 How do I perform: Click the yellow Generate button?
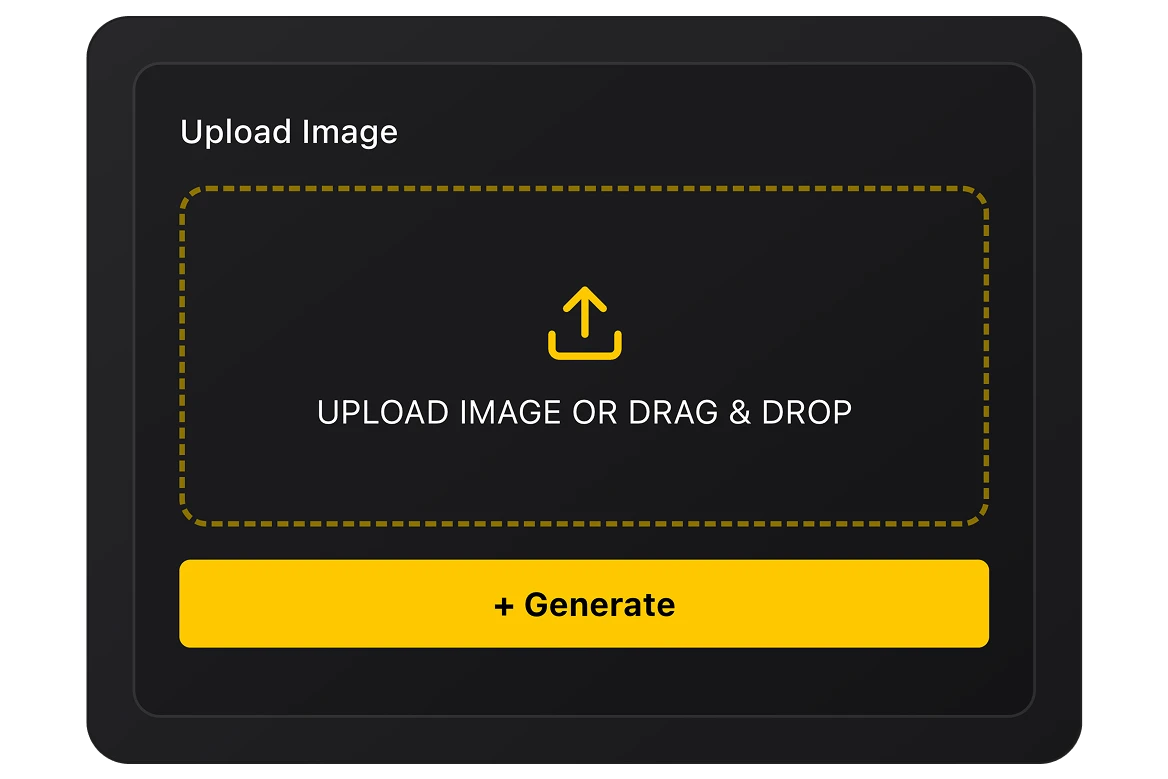(x=584, y=603)
